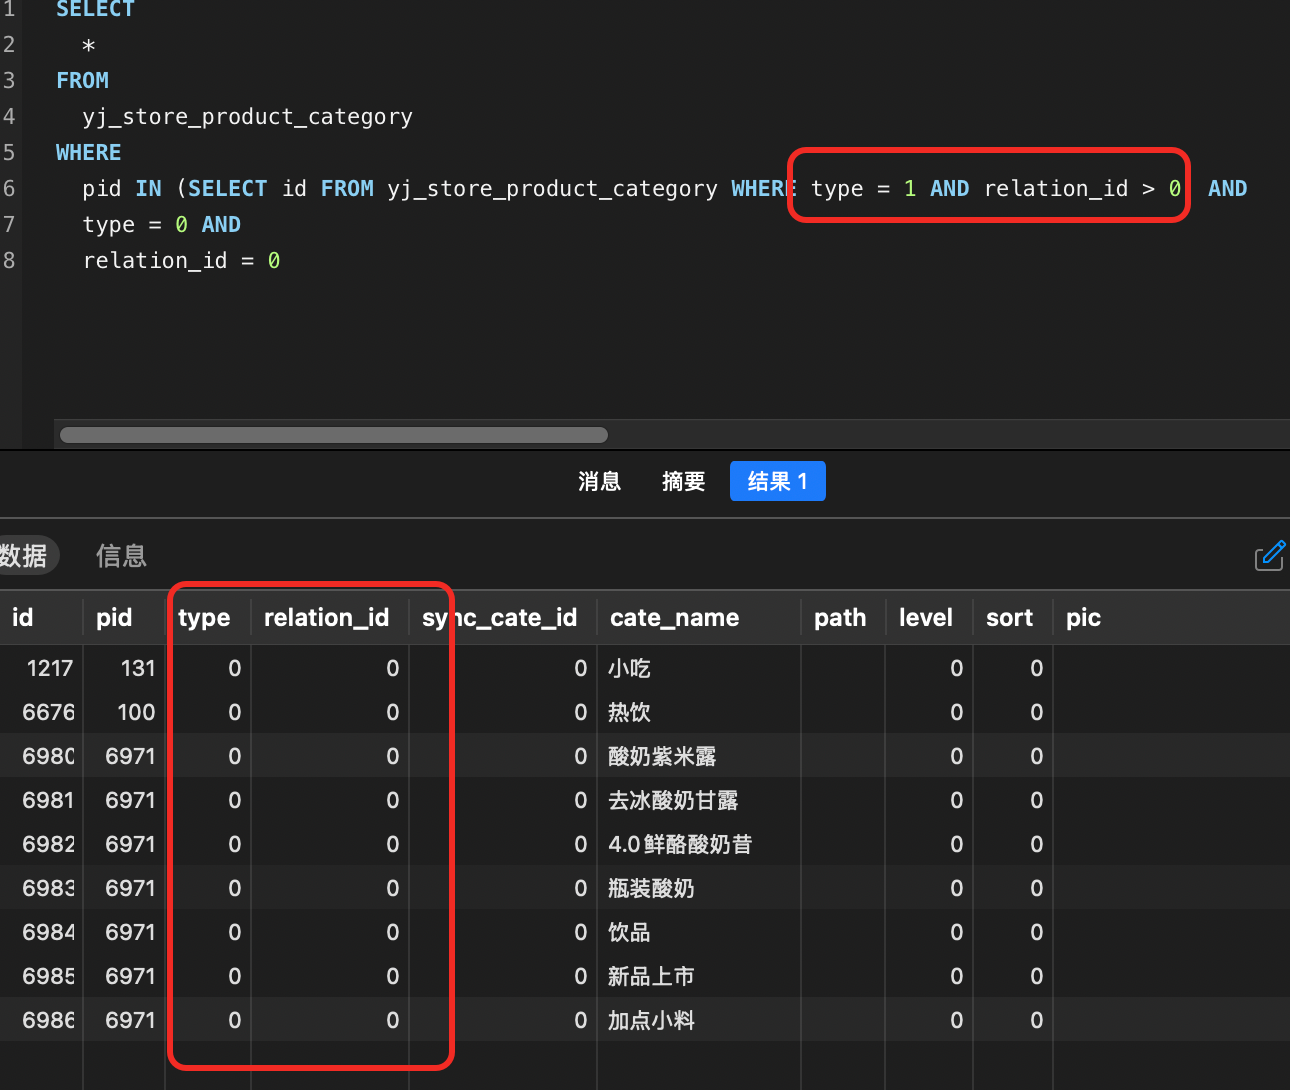Click the asterisk on line 2
This screenshot has height=1090, width=1290.
(89, 46)
